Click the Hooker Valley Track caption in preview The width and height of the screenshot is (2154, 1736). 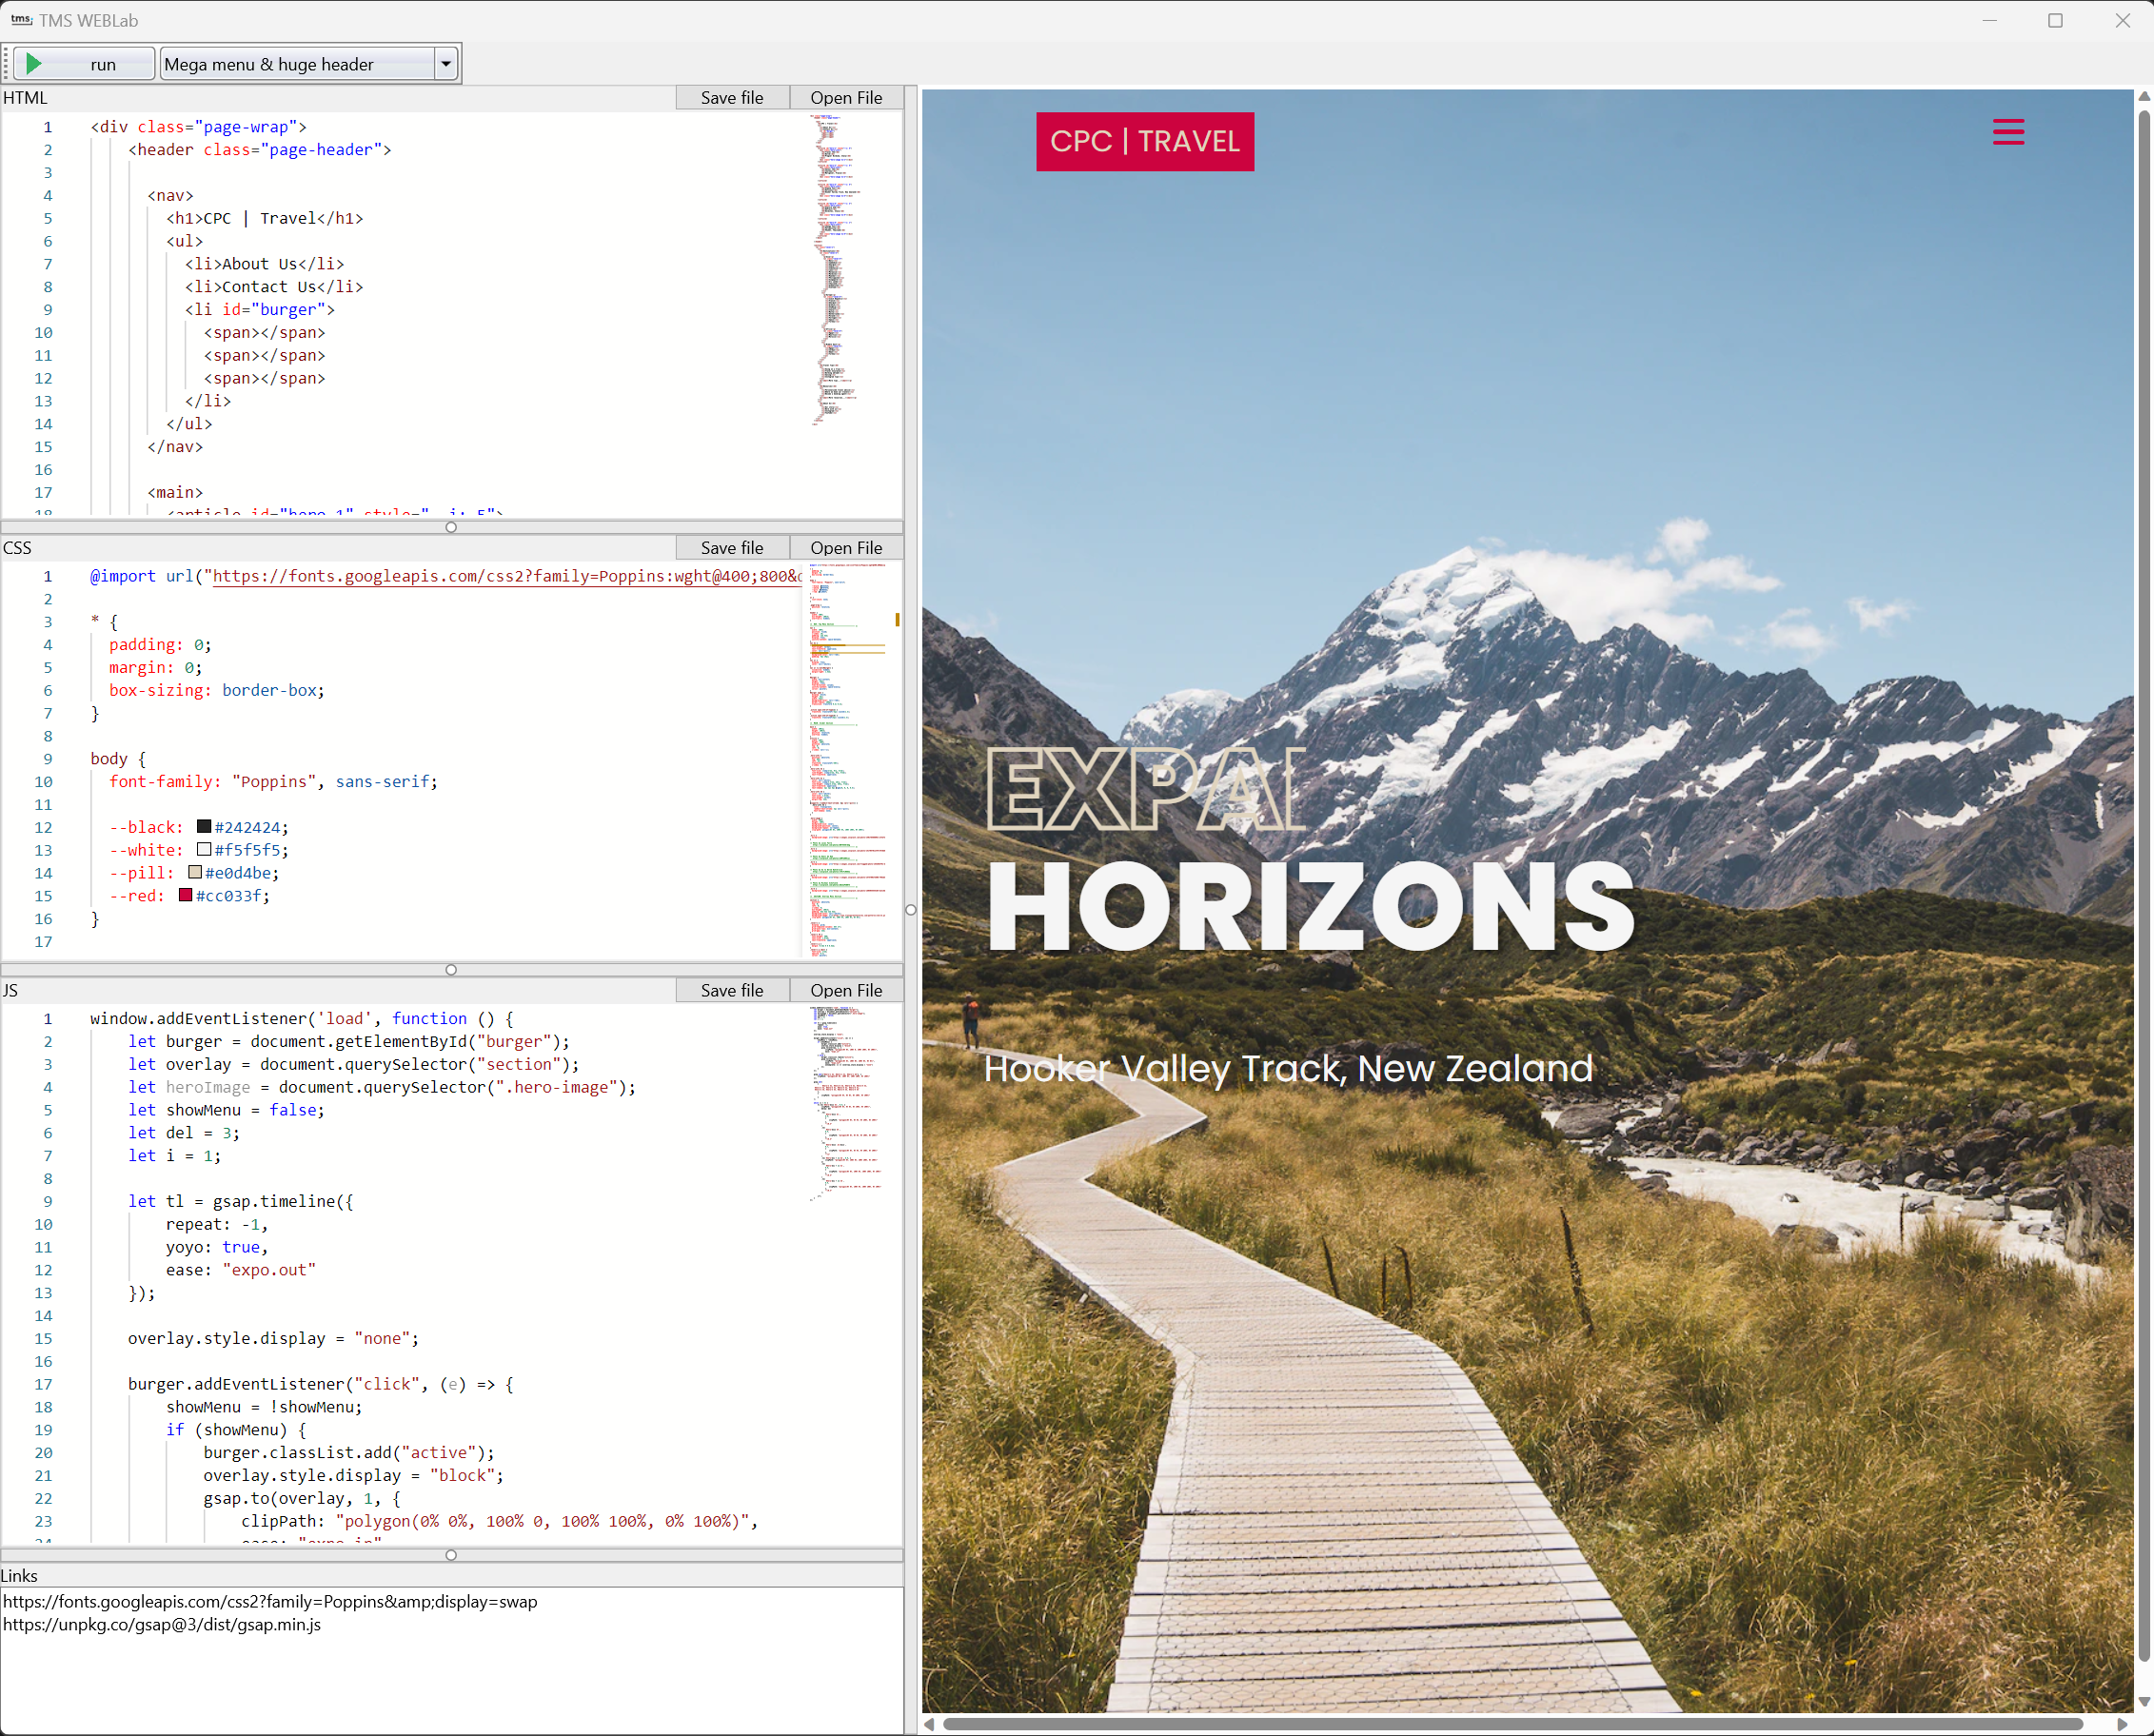click(x=1288, y=1068)
